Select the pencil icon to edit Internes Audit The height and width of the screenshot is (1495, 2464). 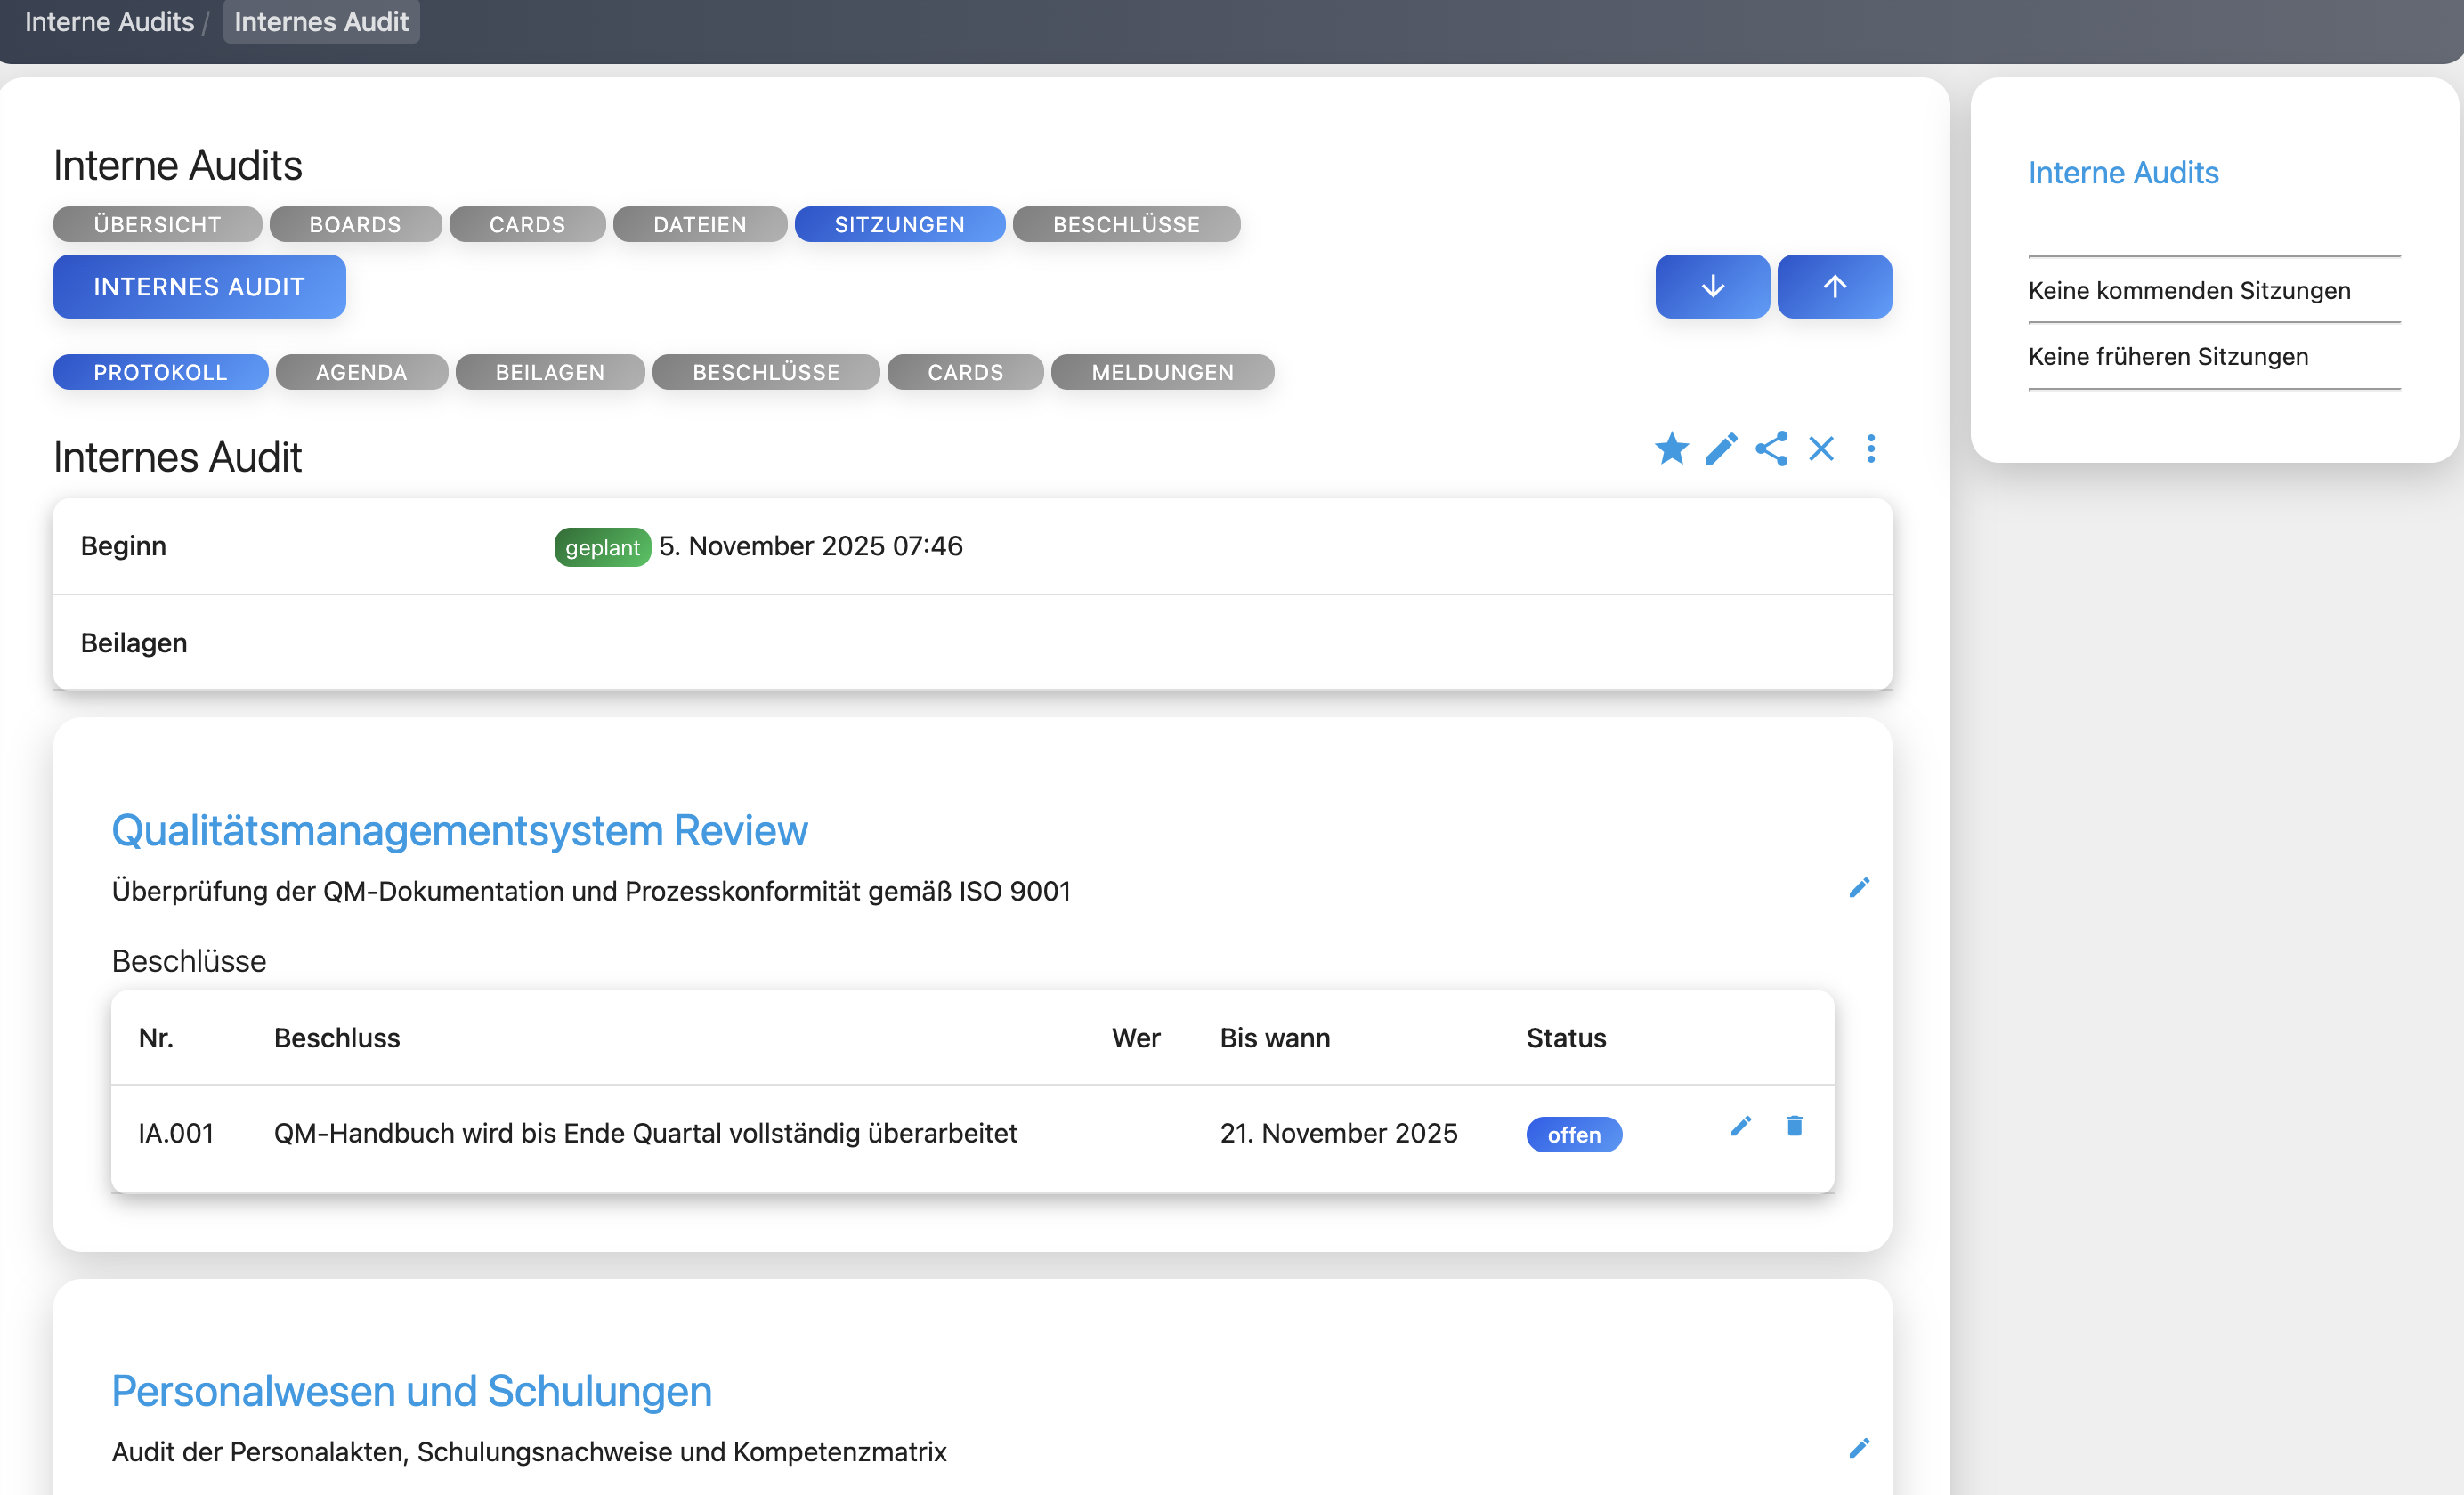pyautogui.click(x=1721, y=449)
